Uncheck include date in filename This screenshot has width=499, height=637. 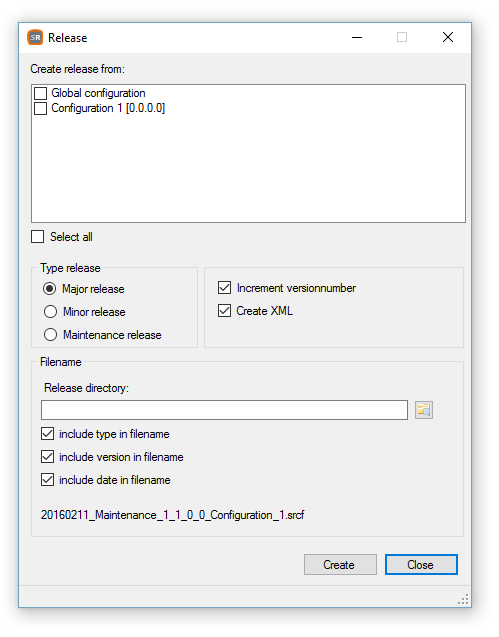coord(48,480)
